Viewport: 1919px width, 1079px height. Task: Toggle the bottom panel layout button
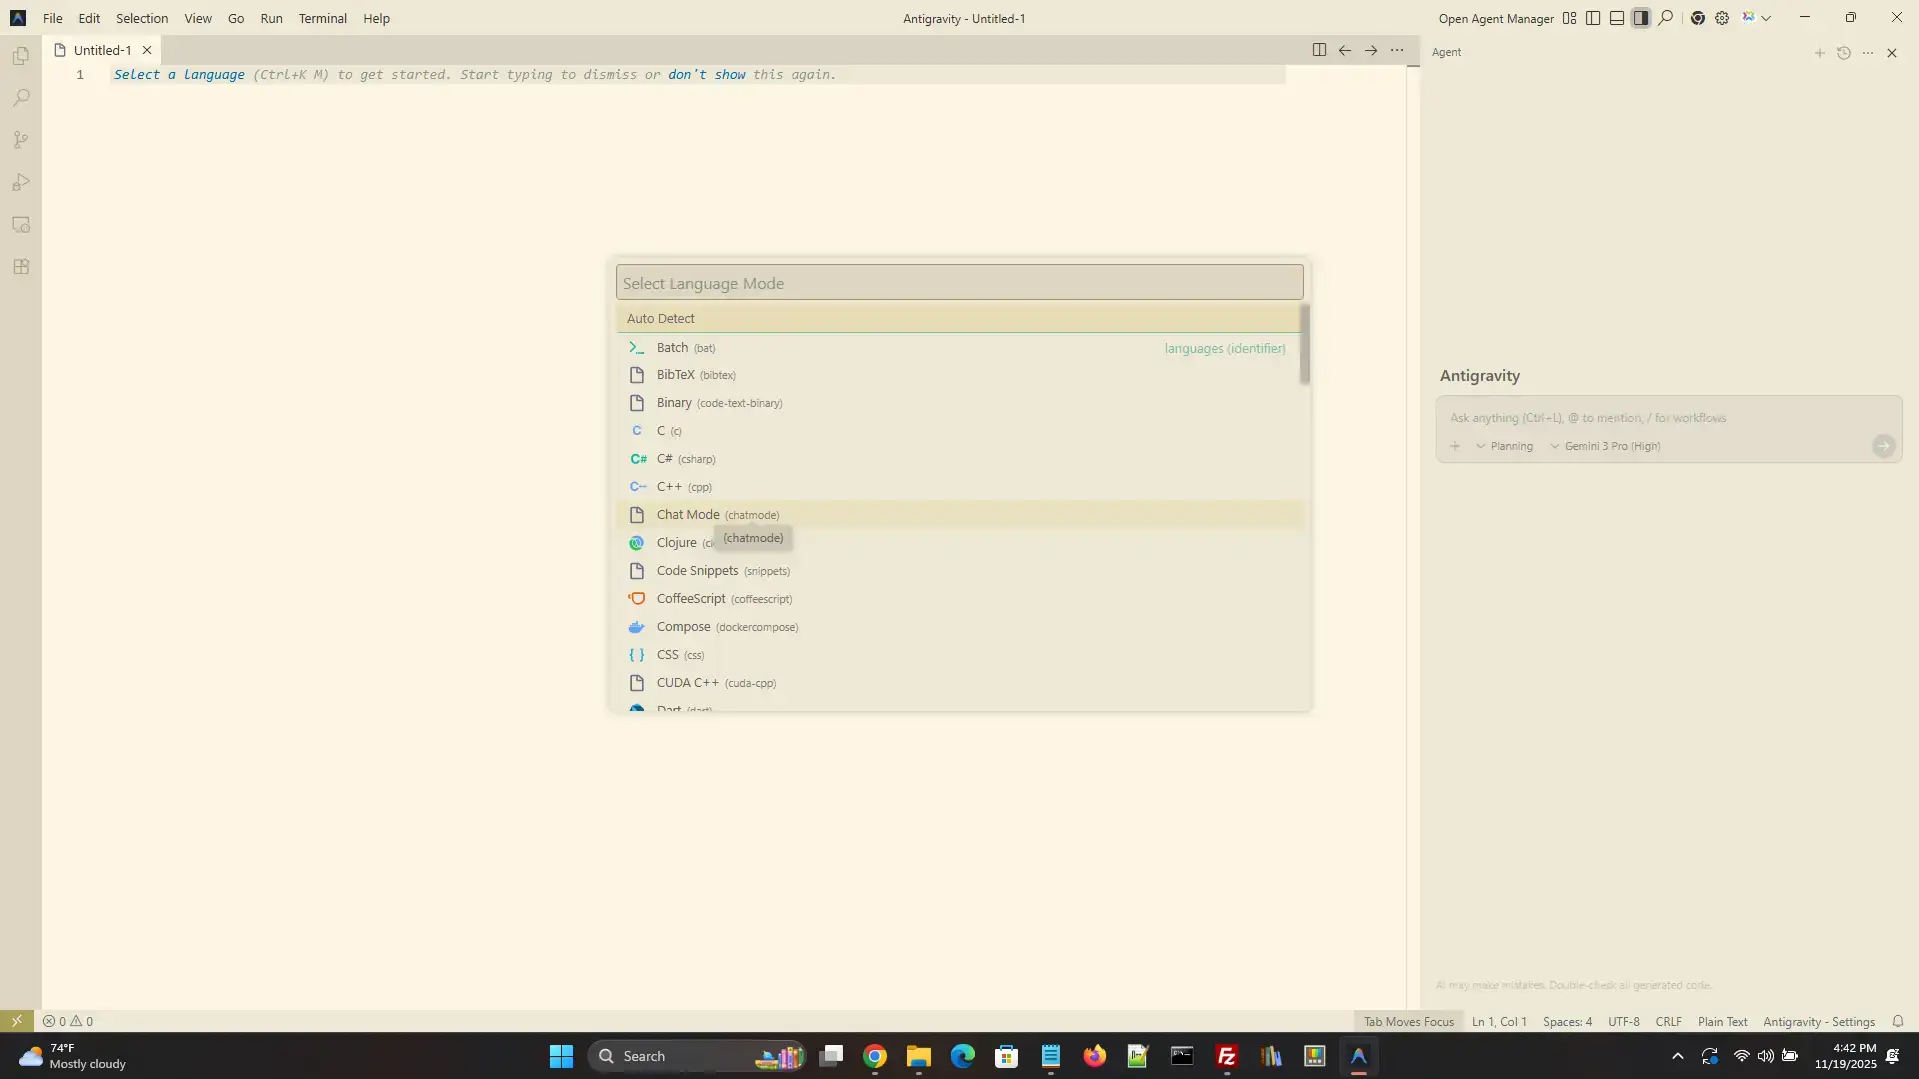(x=1617, y=18)
